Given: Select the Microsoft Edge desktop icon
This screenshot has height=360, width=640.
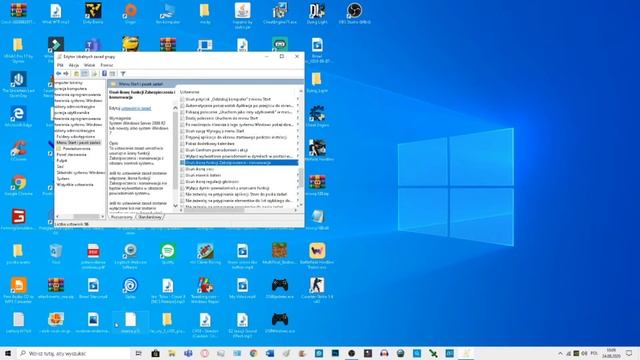Looking at the screenshot, I should pos(18,117).
